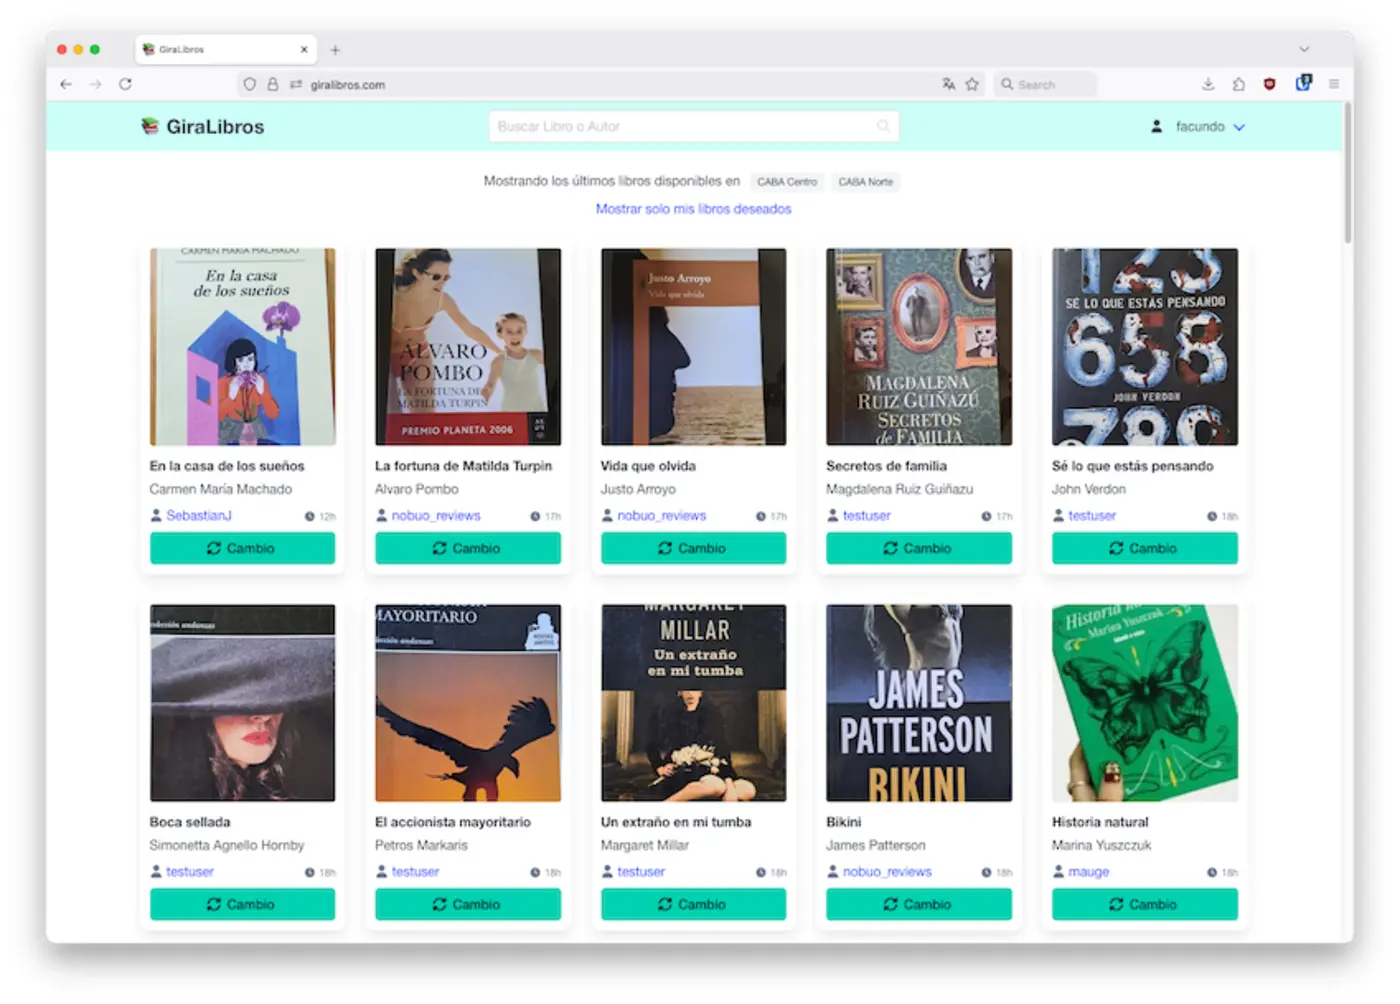Expand the list all tabs chevron
1400x1004 pixels.
tap(1304, 49)
